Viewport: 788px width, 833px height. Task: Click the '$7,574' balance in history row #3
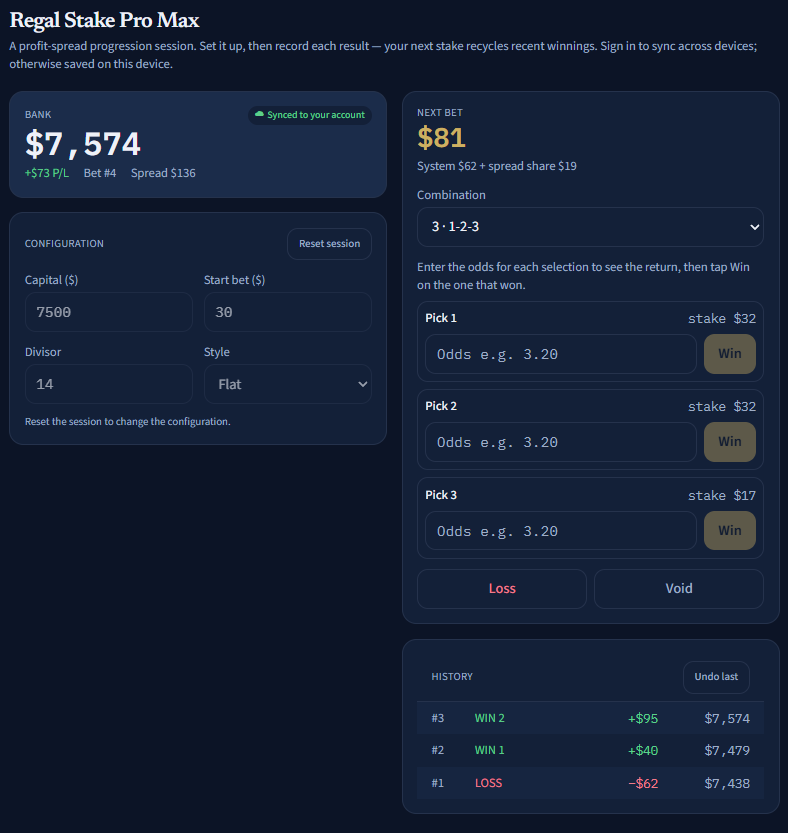727,719
